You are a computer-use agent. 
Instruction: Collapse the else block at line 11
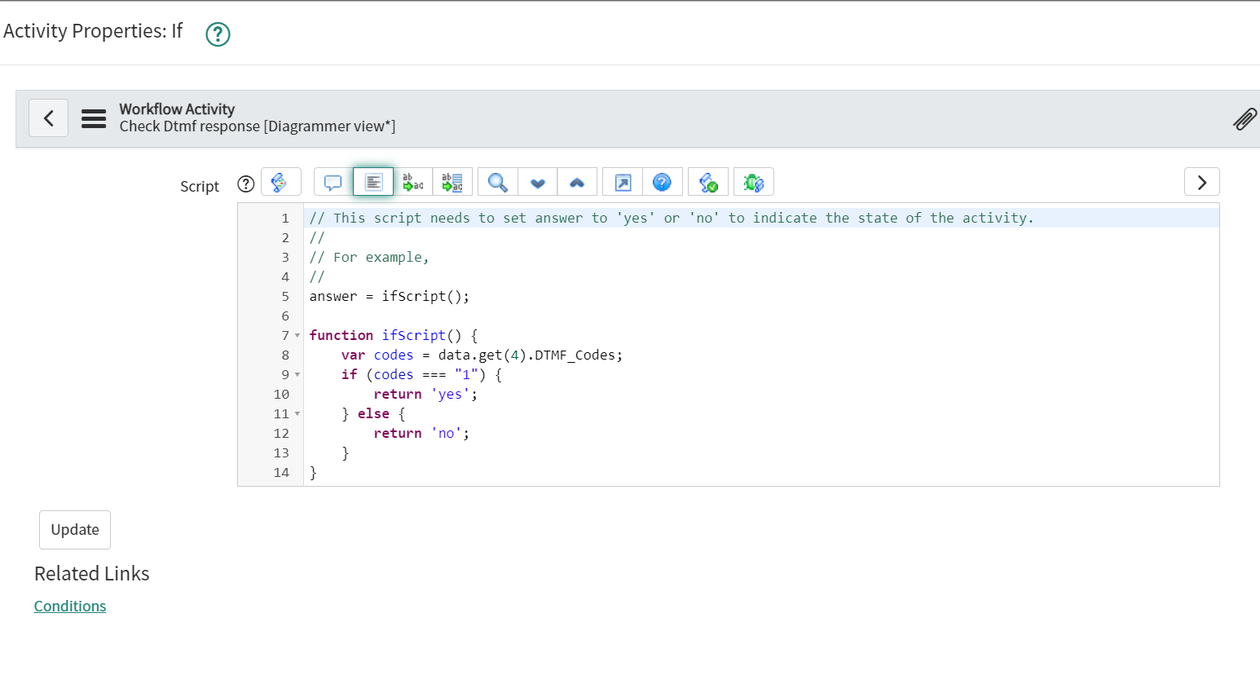click(297, 414)
